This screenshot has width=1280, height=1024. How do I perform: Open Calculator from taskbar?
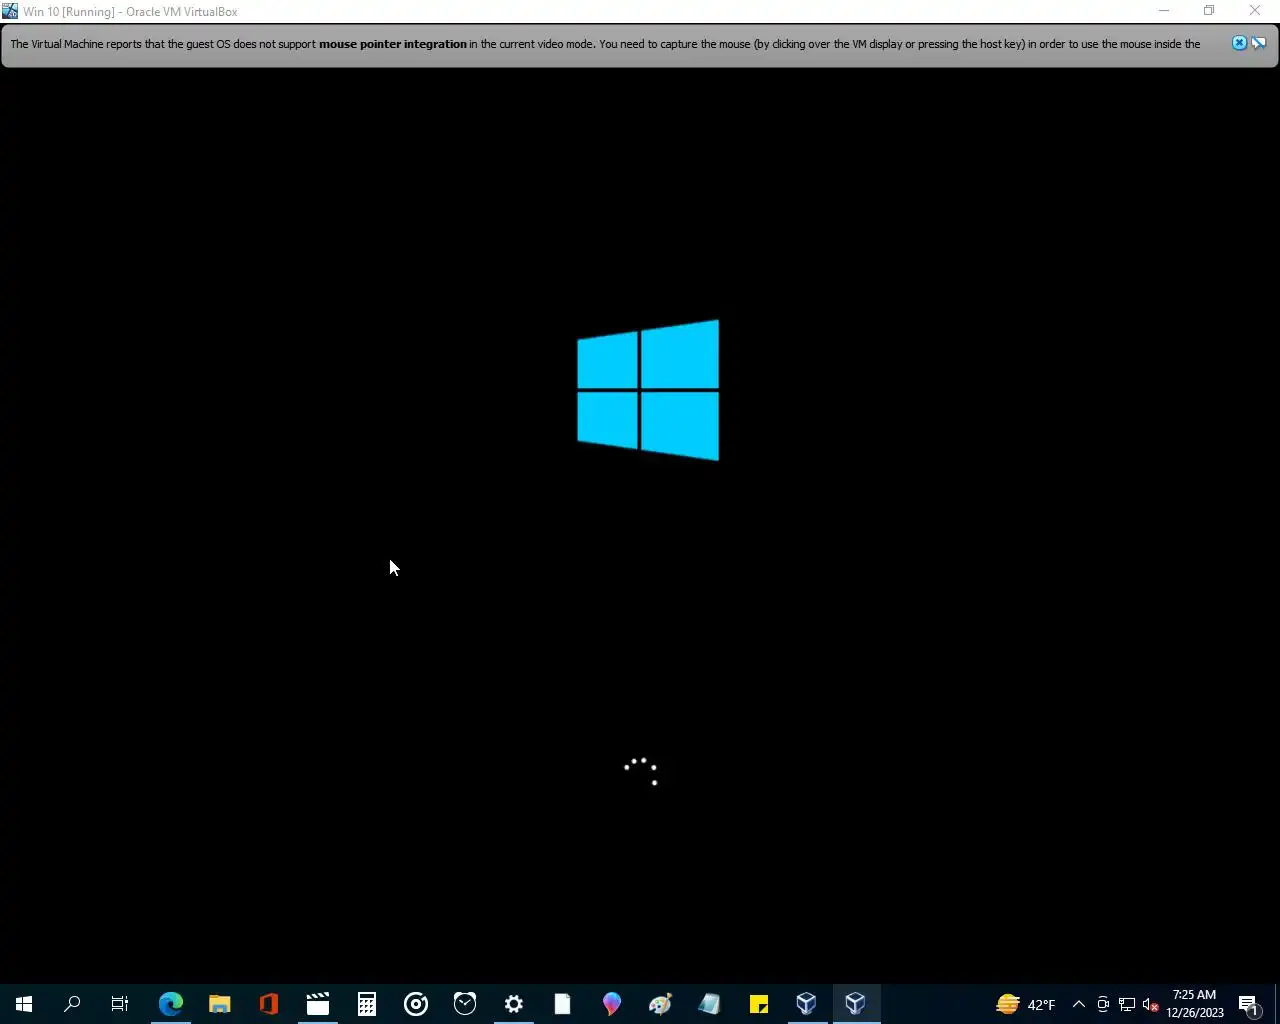[x=367, y=1004]
